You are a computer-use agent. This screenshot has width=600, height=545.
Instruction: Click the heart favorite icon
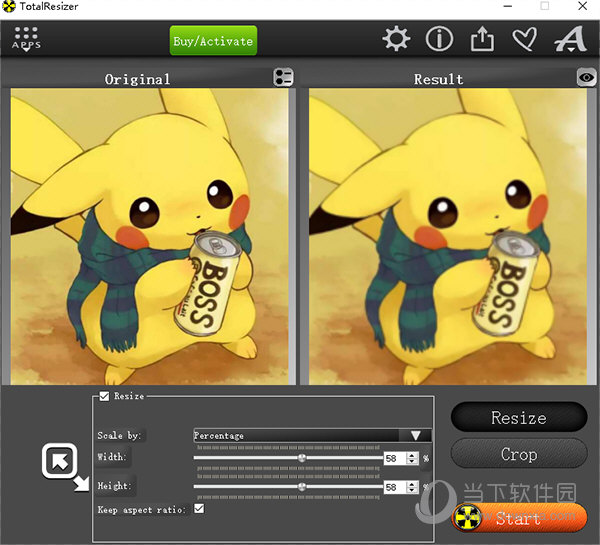point(524,39)
